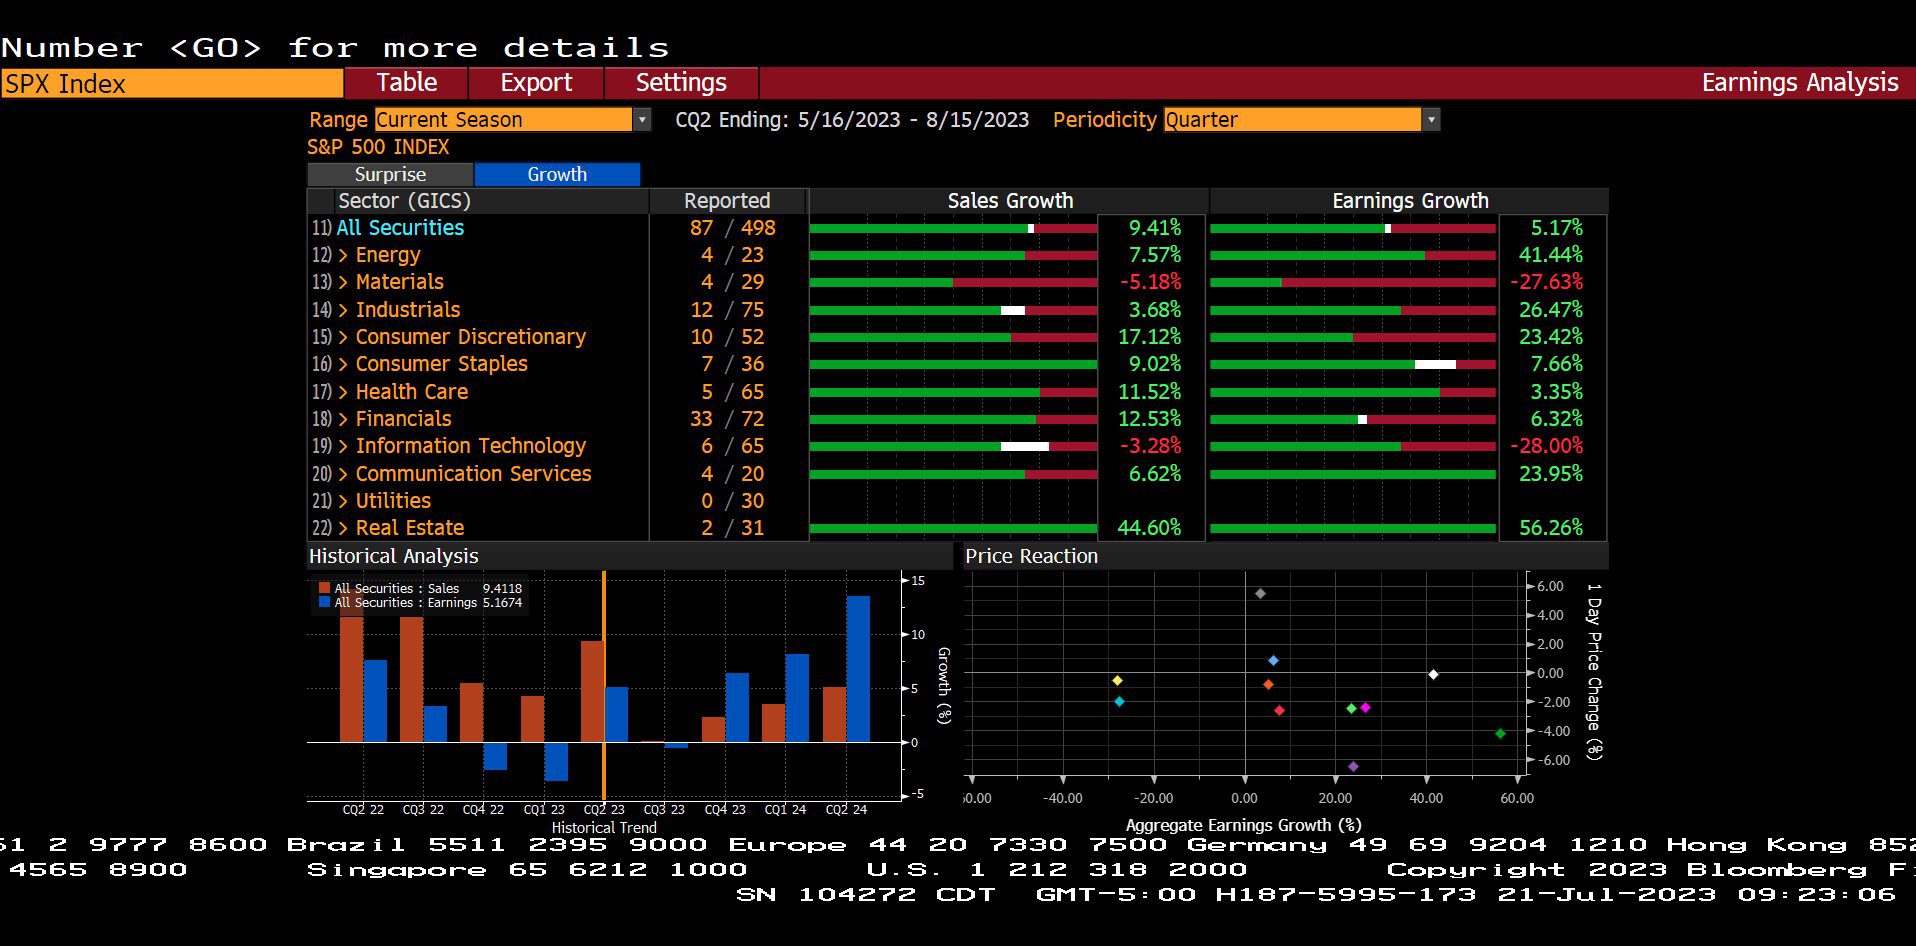This screenshot has width=1916, height=946.
Task: Open the Settings menu
Action: point(681,83)
